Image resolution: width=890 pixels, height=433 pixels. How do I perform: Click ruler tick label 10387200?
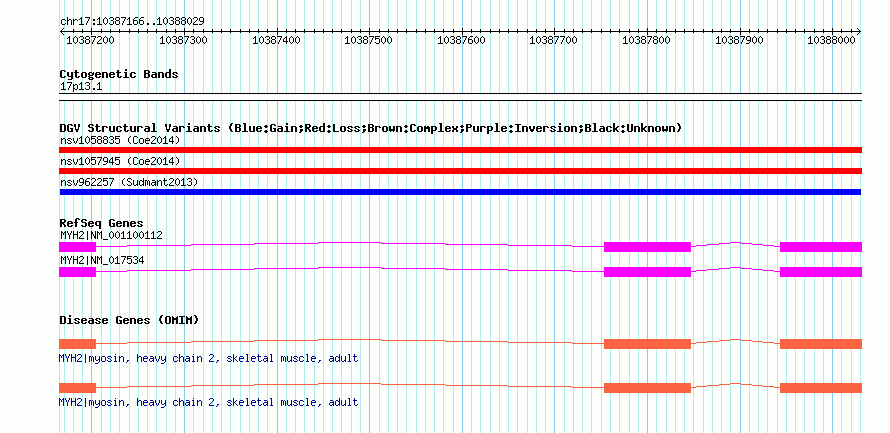click(90, 40)
